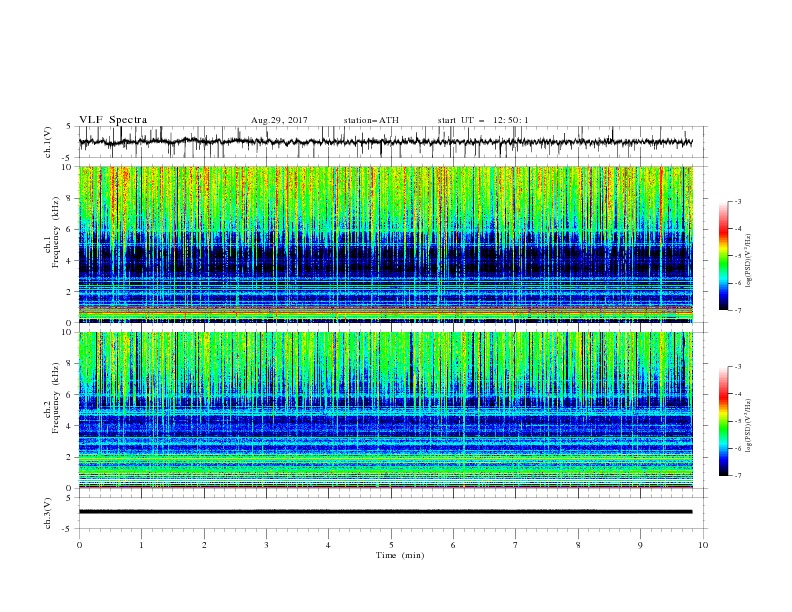This screenshot has height=612, width=792.
Task: Click the ch.1 voltage waveform trace
Action: (385, 142)
